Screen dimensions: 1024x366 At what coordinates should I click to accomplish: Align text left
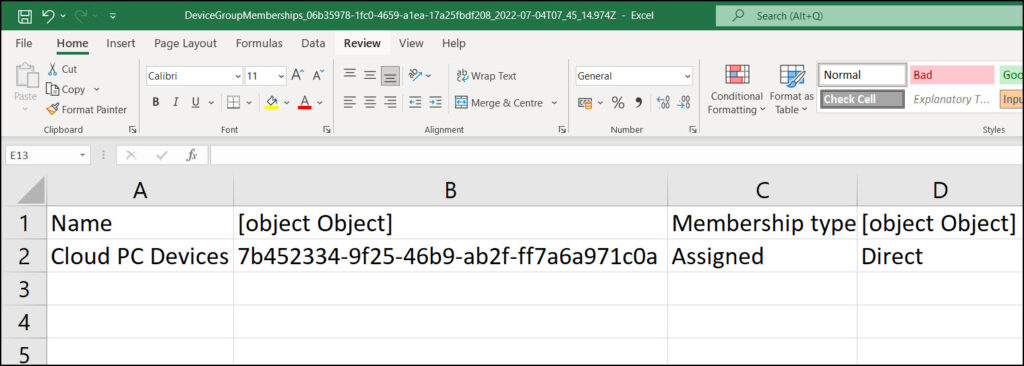(x=350, y=103)
